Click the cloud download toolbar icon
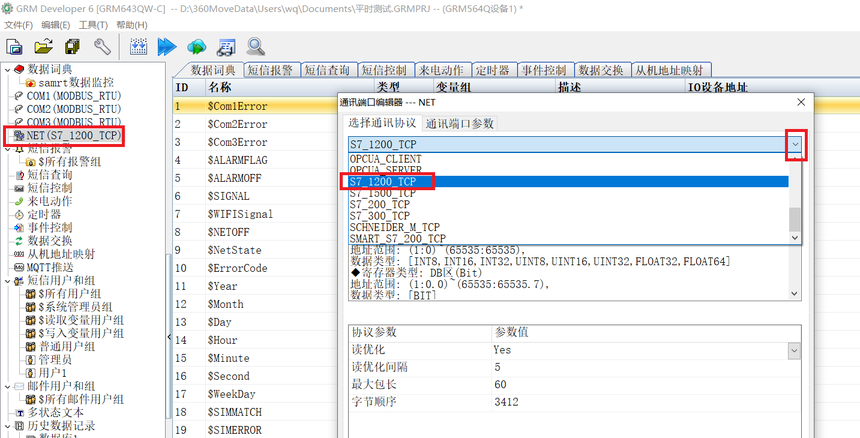Image resolution: width=860 pixels, height=438 pixels. pyautogui.click(x=197, y=46)
